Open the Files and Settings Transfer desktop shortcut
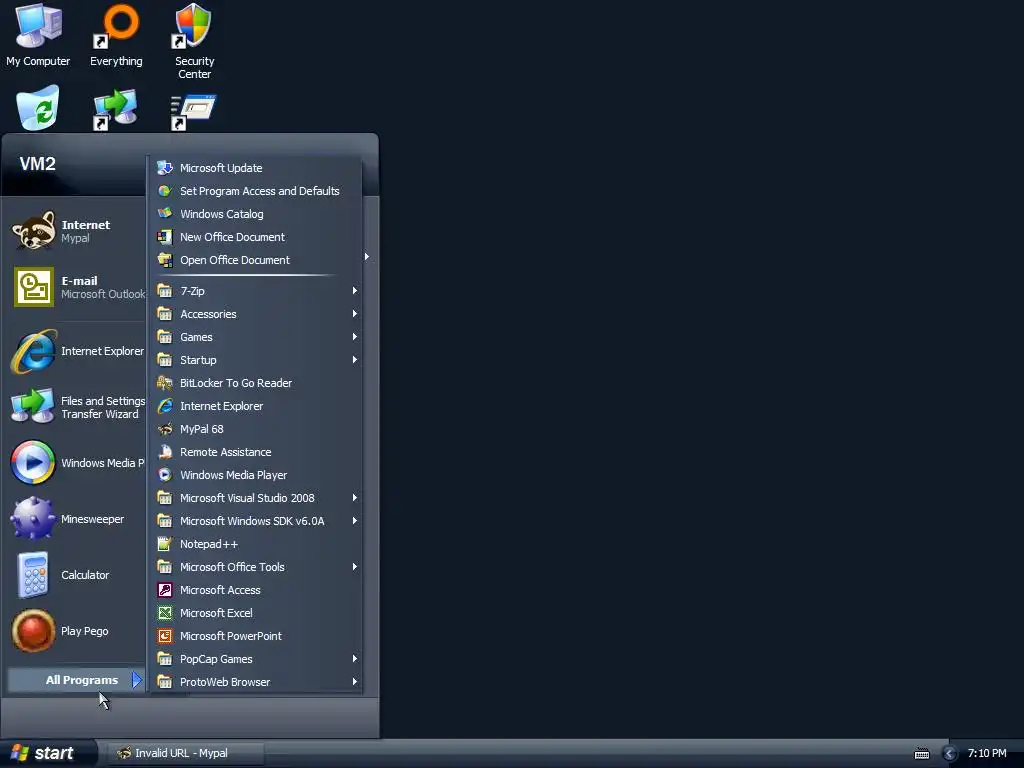The height and width of the screenshot is (768, 1024). click(115, 109)
